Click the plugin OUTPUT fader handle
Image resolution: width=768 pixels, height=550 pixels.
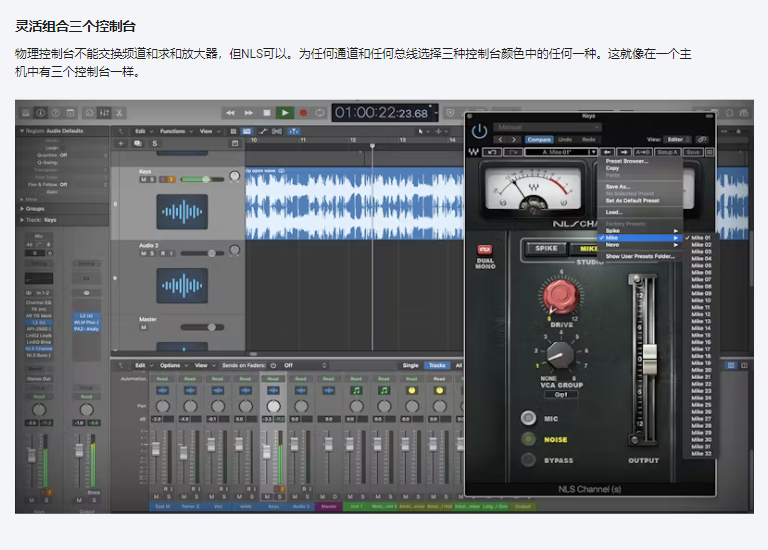pos(649,359)
